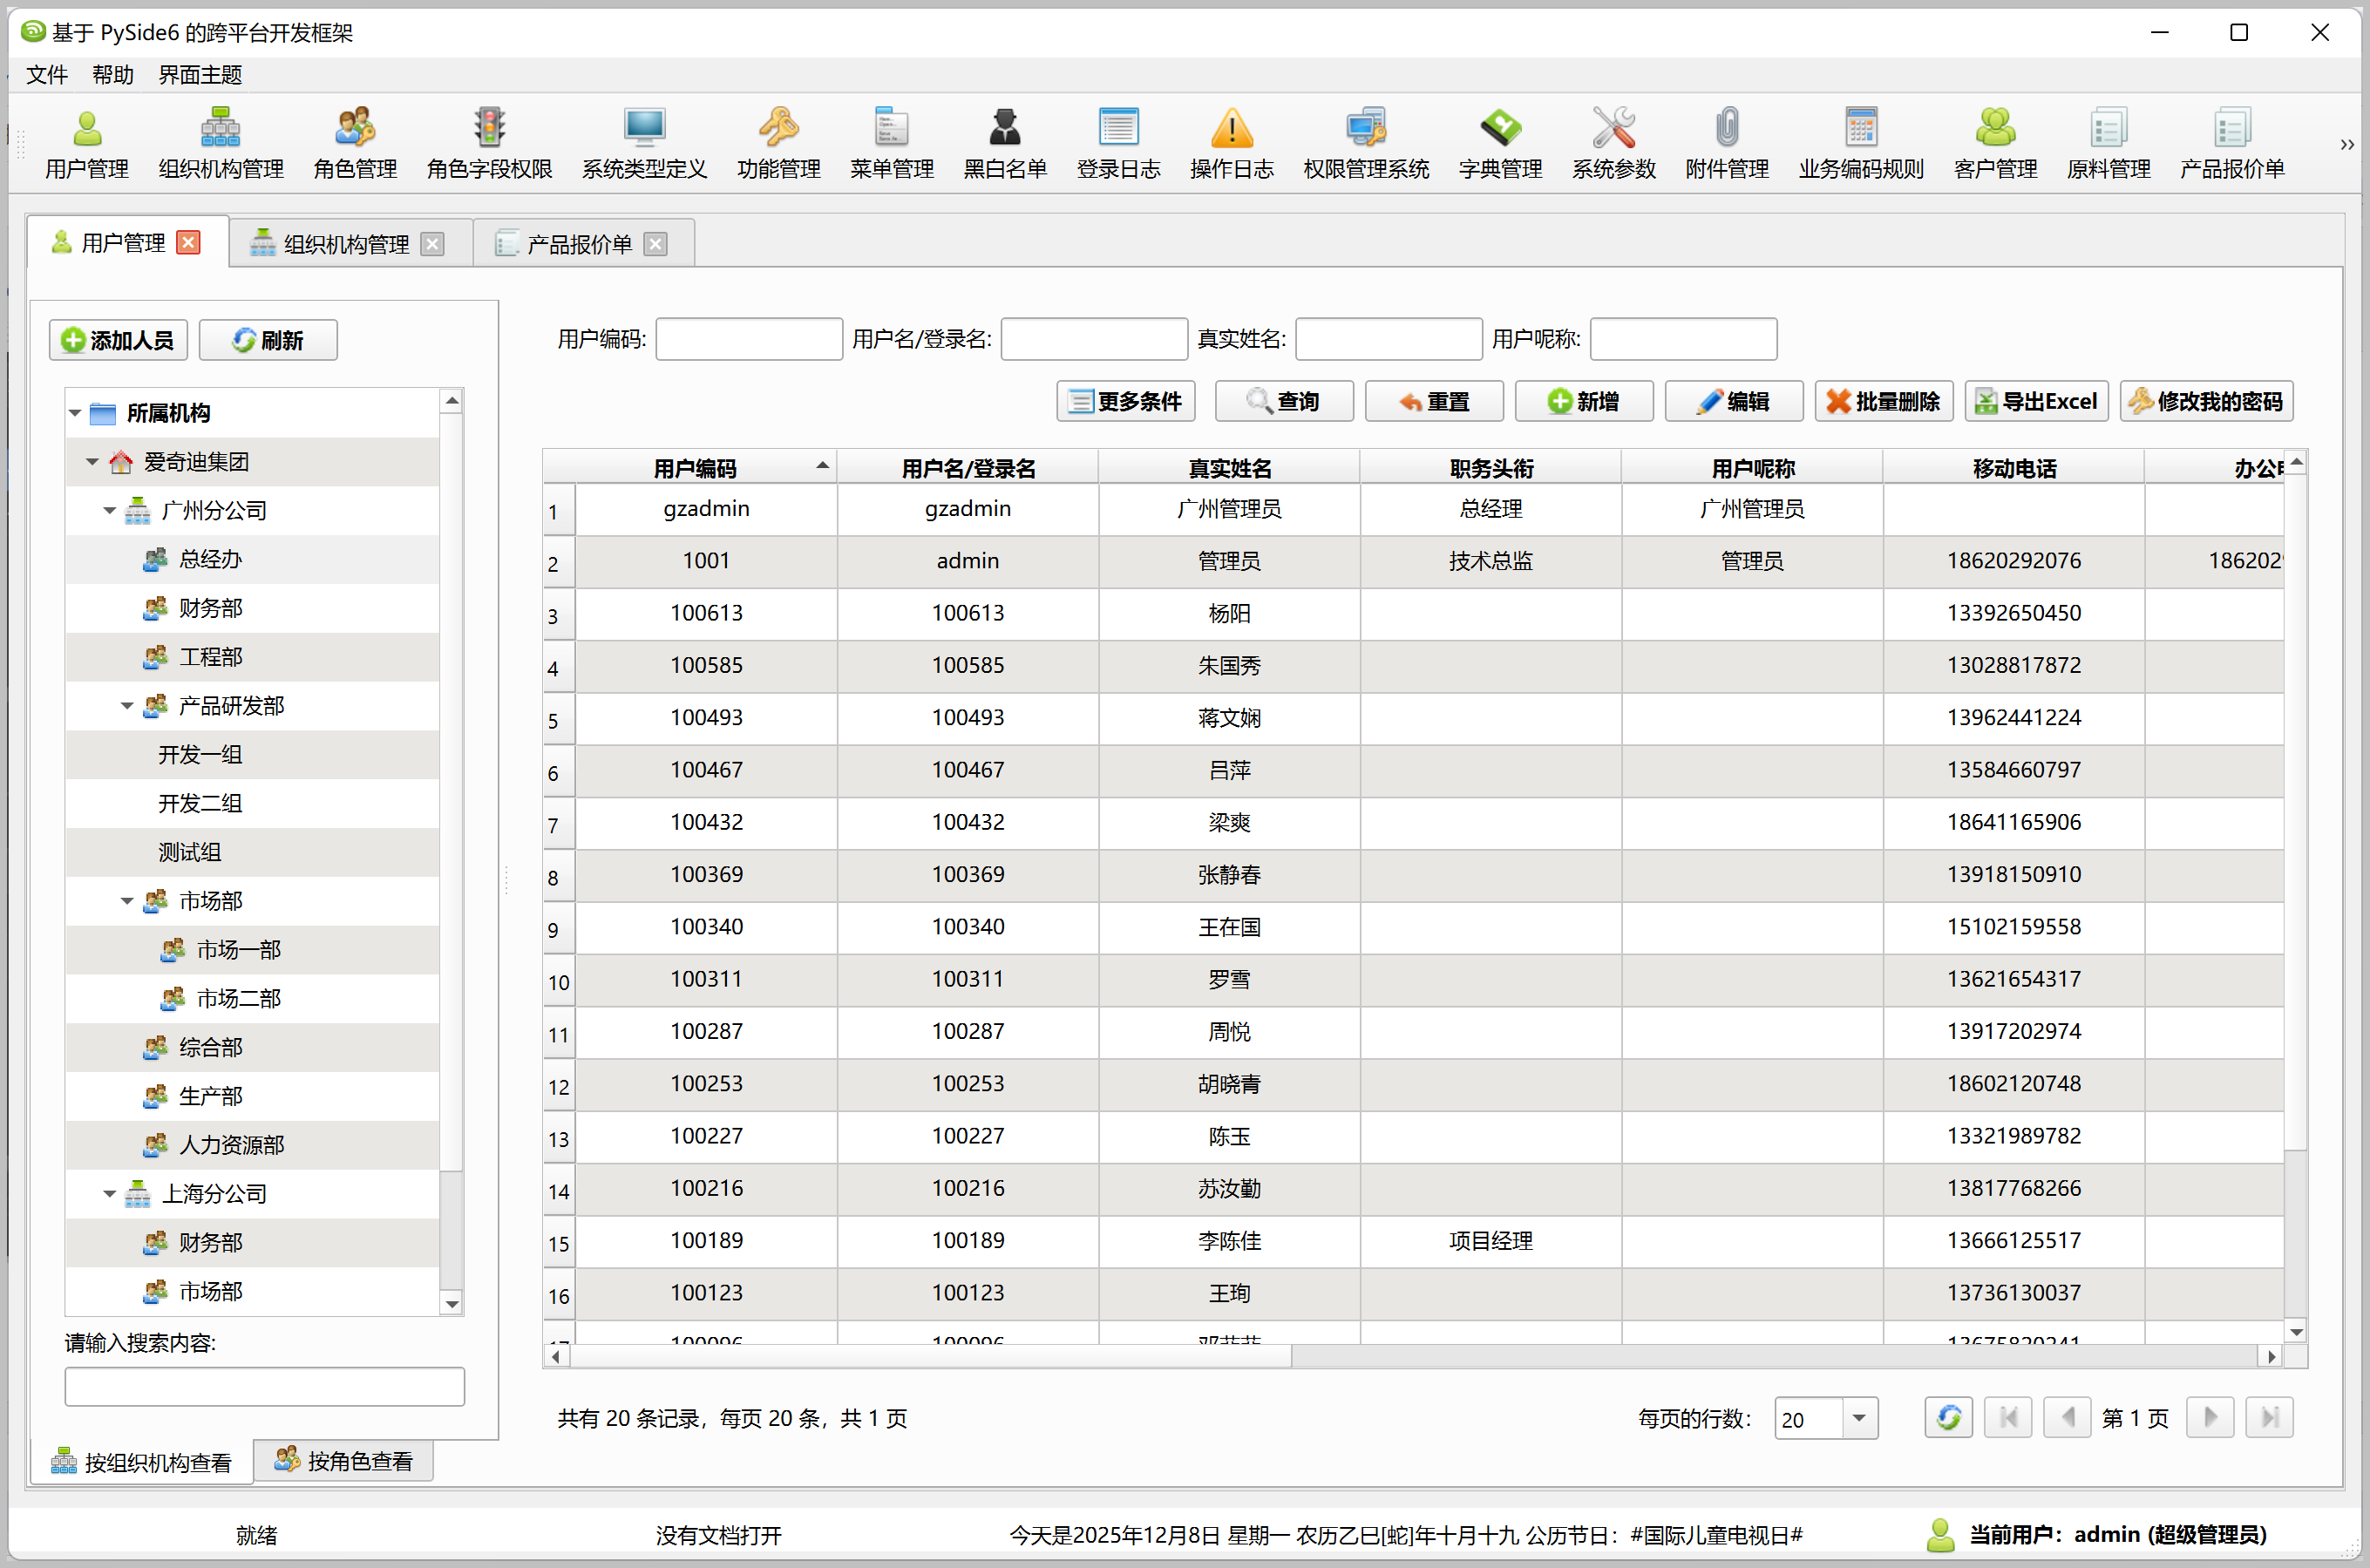The width and height of the screenshot is (2370, 1568).
Task: Collapse the 产品研发部 tree node
Action: click(x=127, y=706)
